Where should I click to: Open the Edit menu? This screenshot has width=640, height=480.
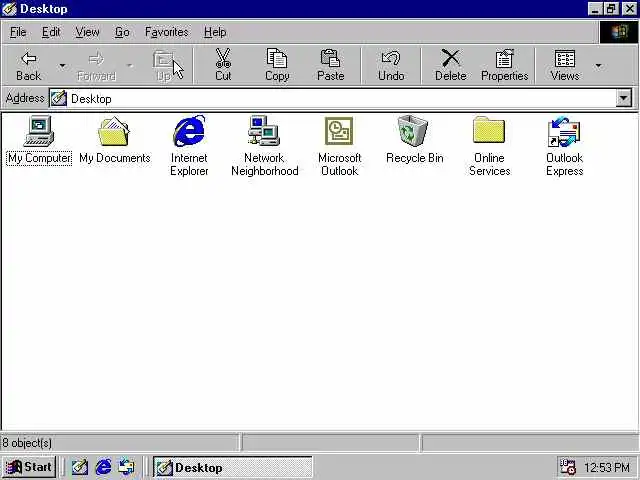click(x=51, y=32)
